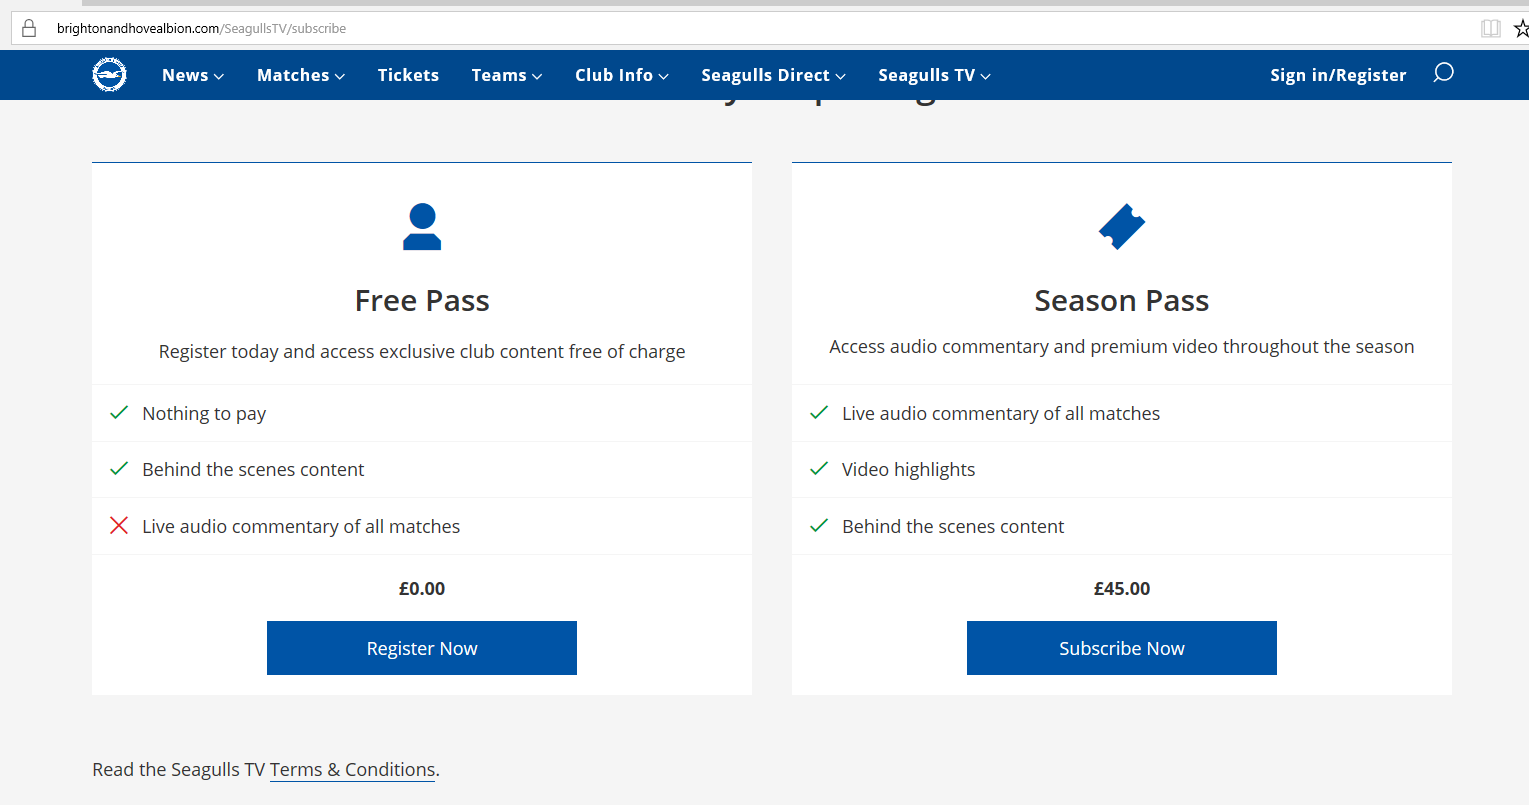Click the £0.00 price
This screenshot has width=1529, height=805.
tap(422, 589)
